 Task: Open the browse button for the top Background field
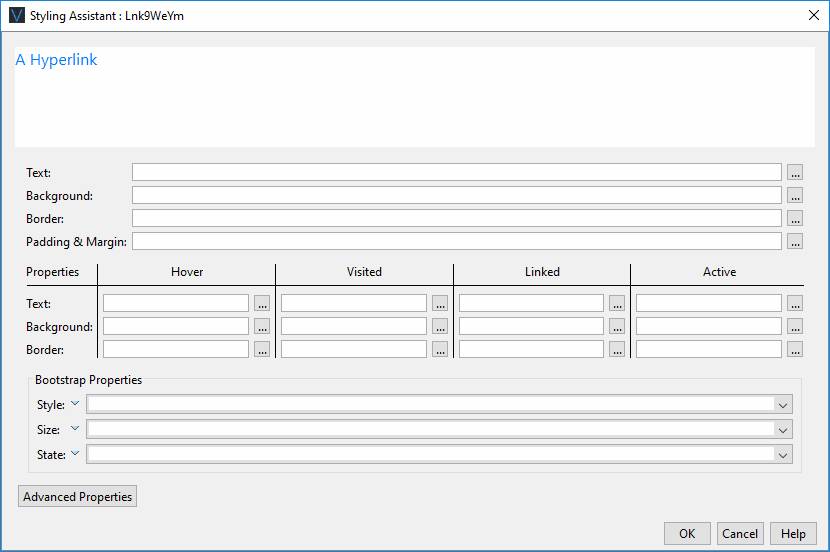pos(795,195)
